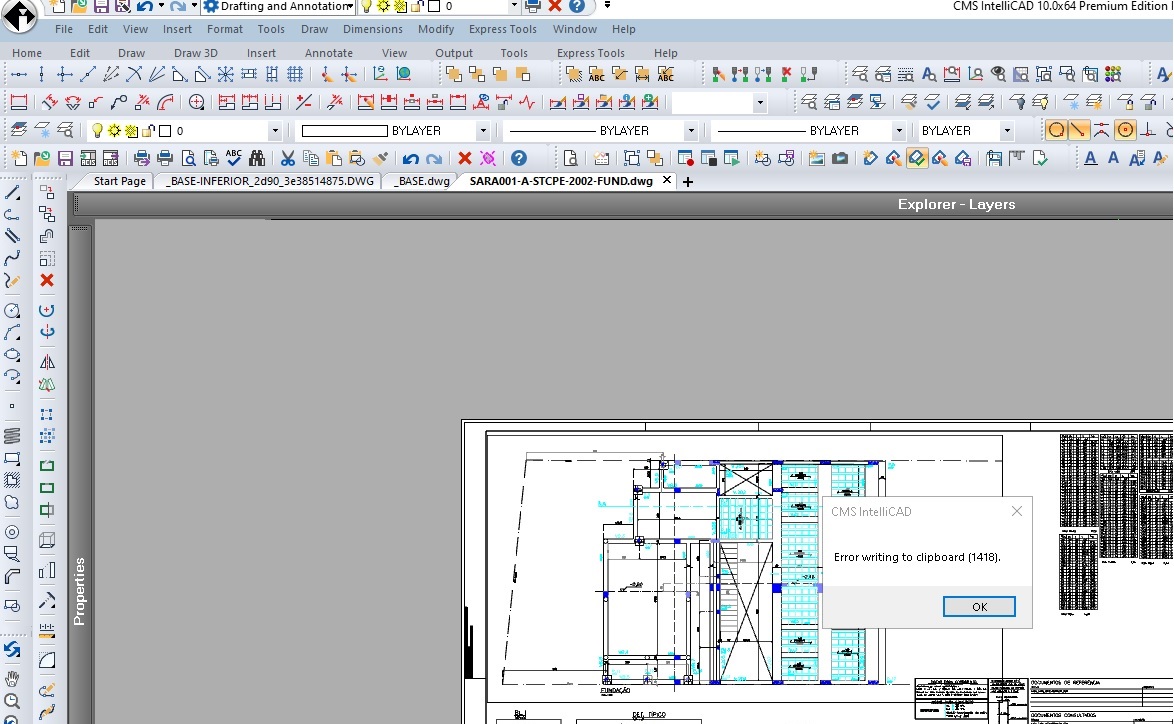The image size is (1174, 724).
Task: Open the color BYLAYER dropdown
Action: coord(483,130)
